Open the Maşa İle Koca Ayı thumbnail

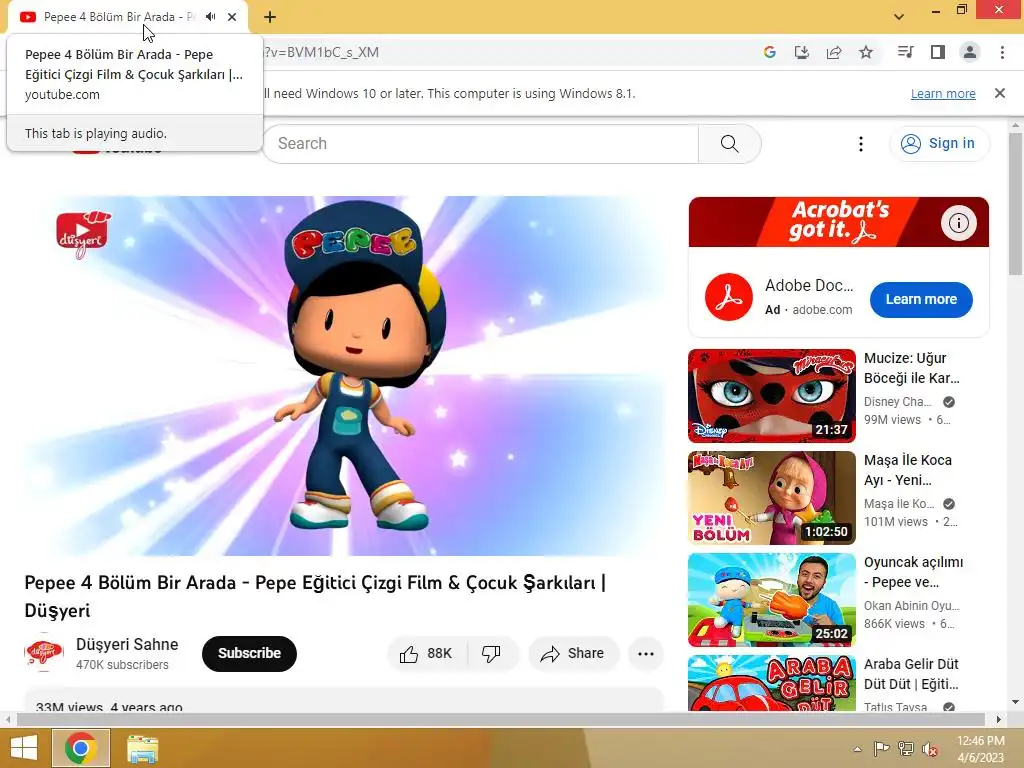771,498
